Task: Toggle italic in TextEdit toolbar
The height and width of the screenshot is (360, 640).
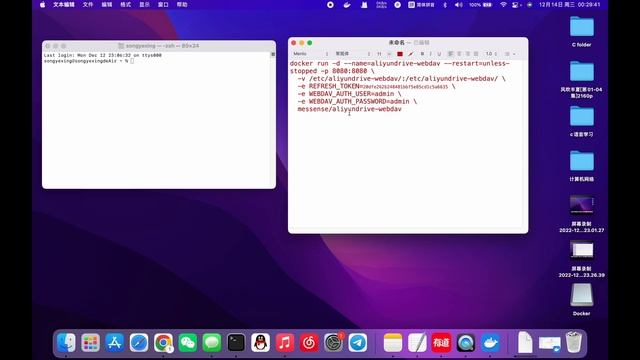Action: click(431, 54)
